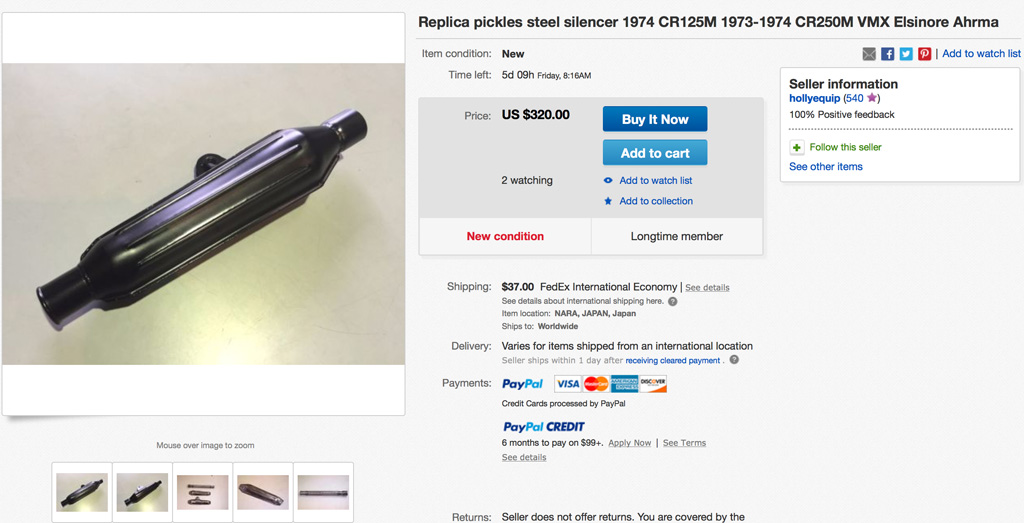This screenshot has height=523, width=1024.
Task: Pin the item on Pinterest
Action: pos(924,54)
